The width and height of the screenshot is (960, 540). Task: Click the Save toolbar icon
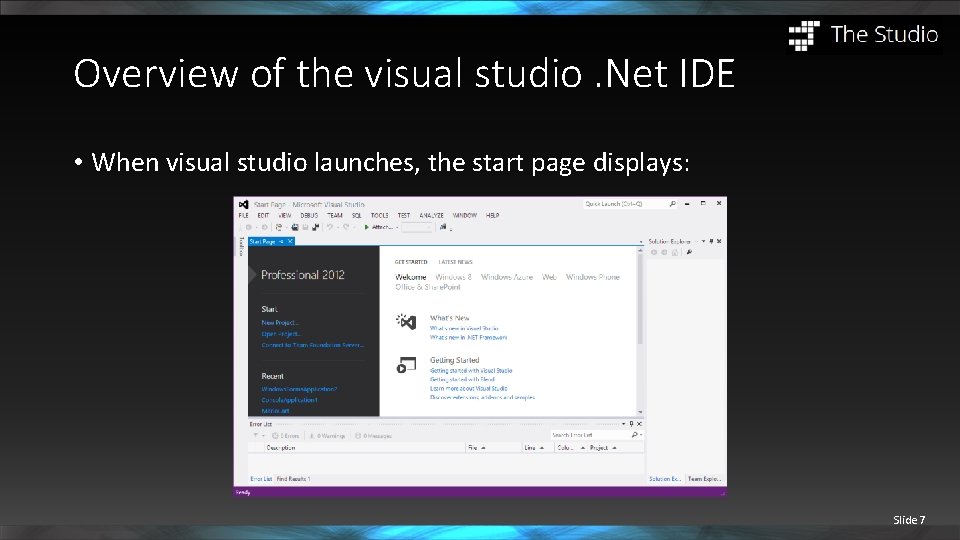pos(306,227)
